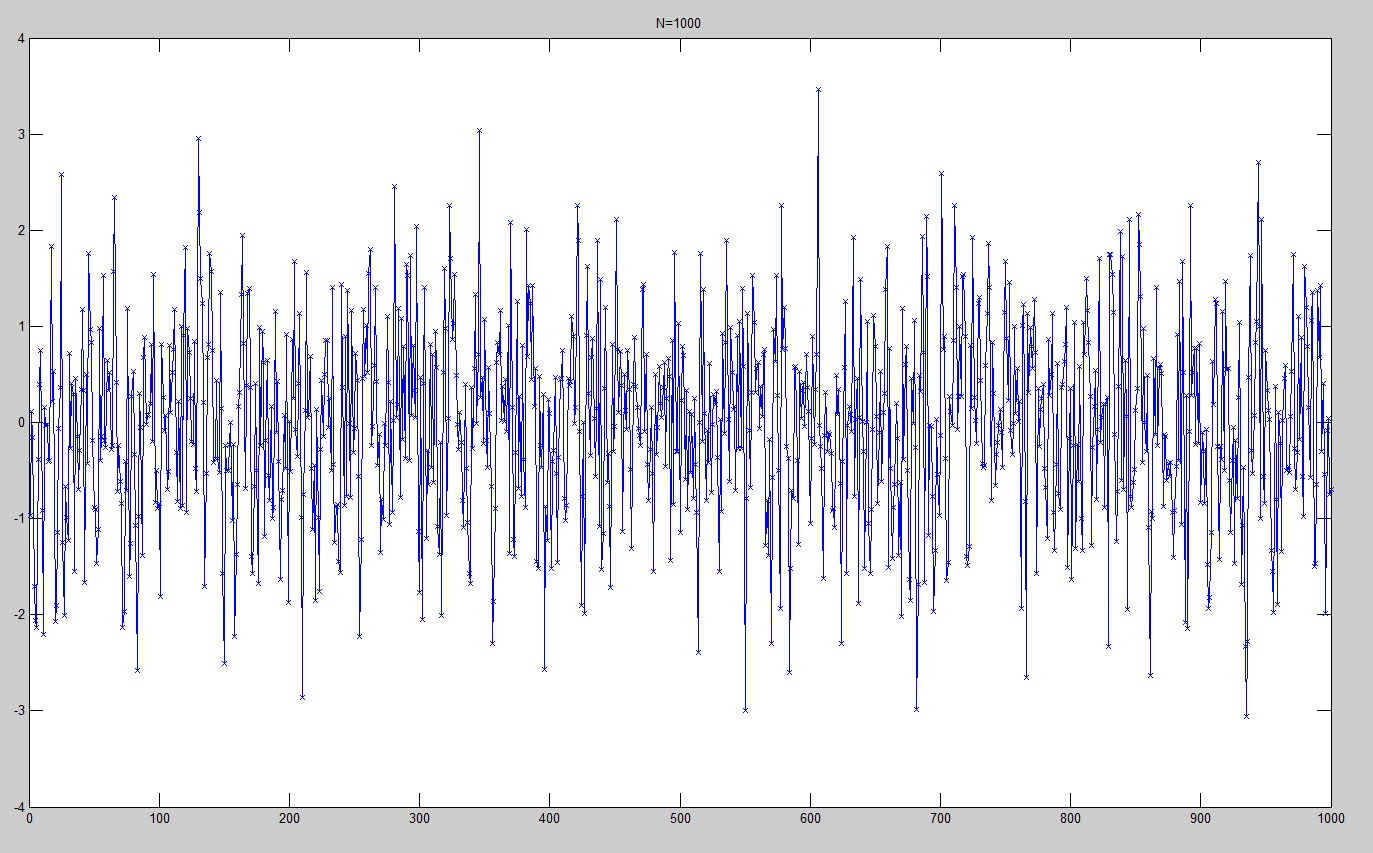Click the x-axis tick label 100
The height and width of the screenshot is (853, 1373).
point(159,817)
